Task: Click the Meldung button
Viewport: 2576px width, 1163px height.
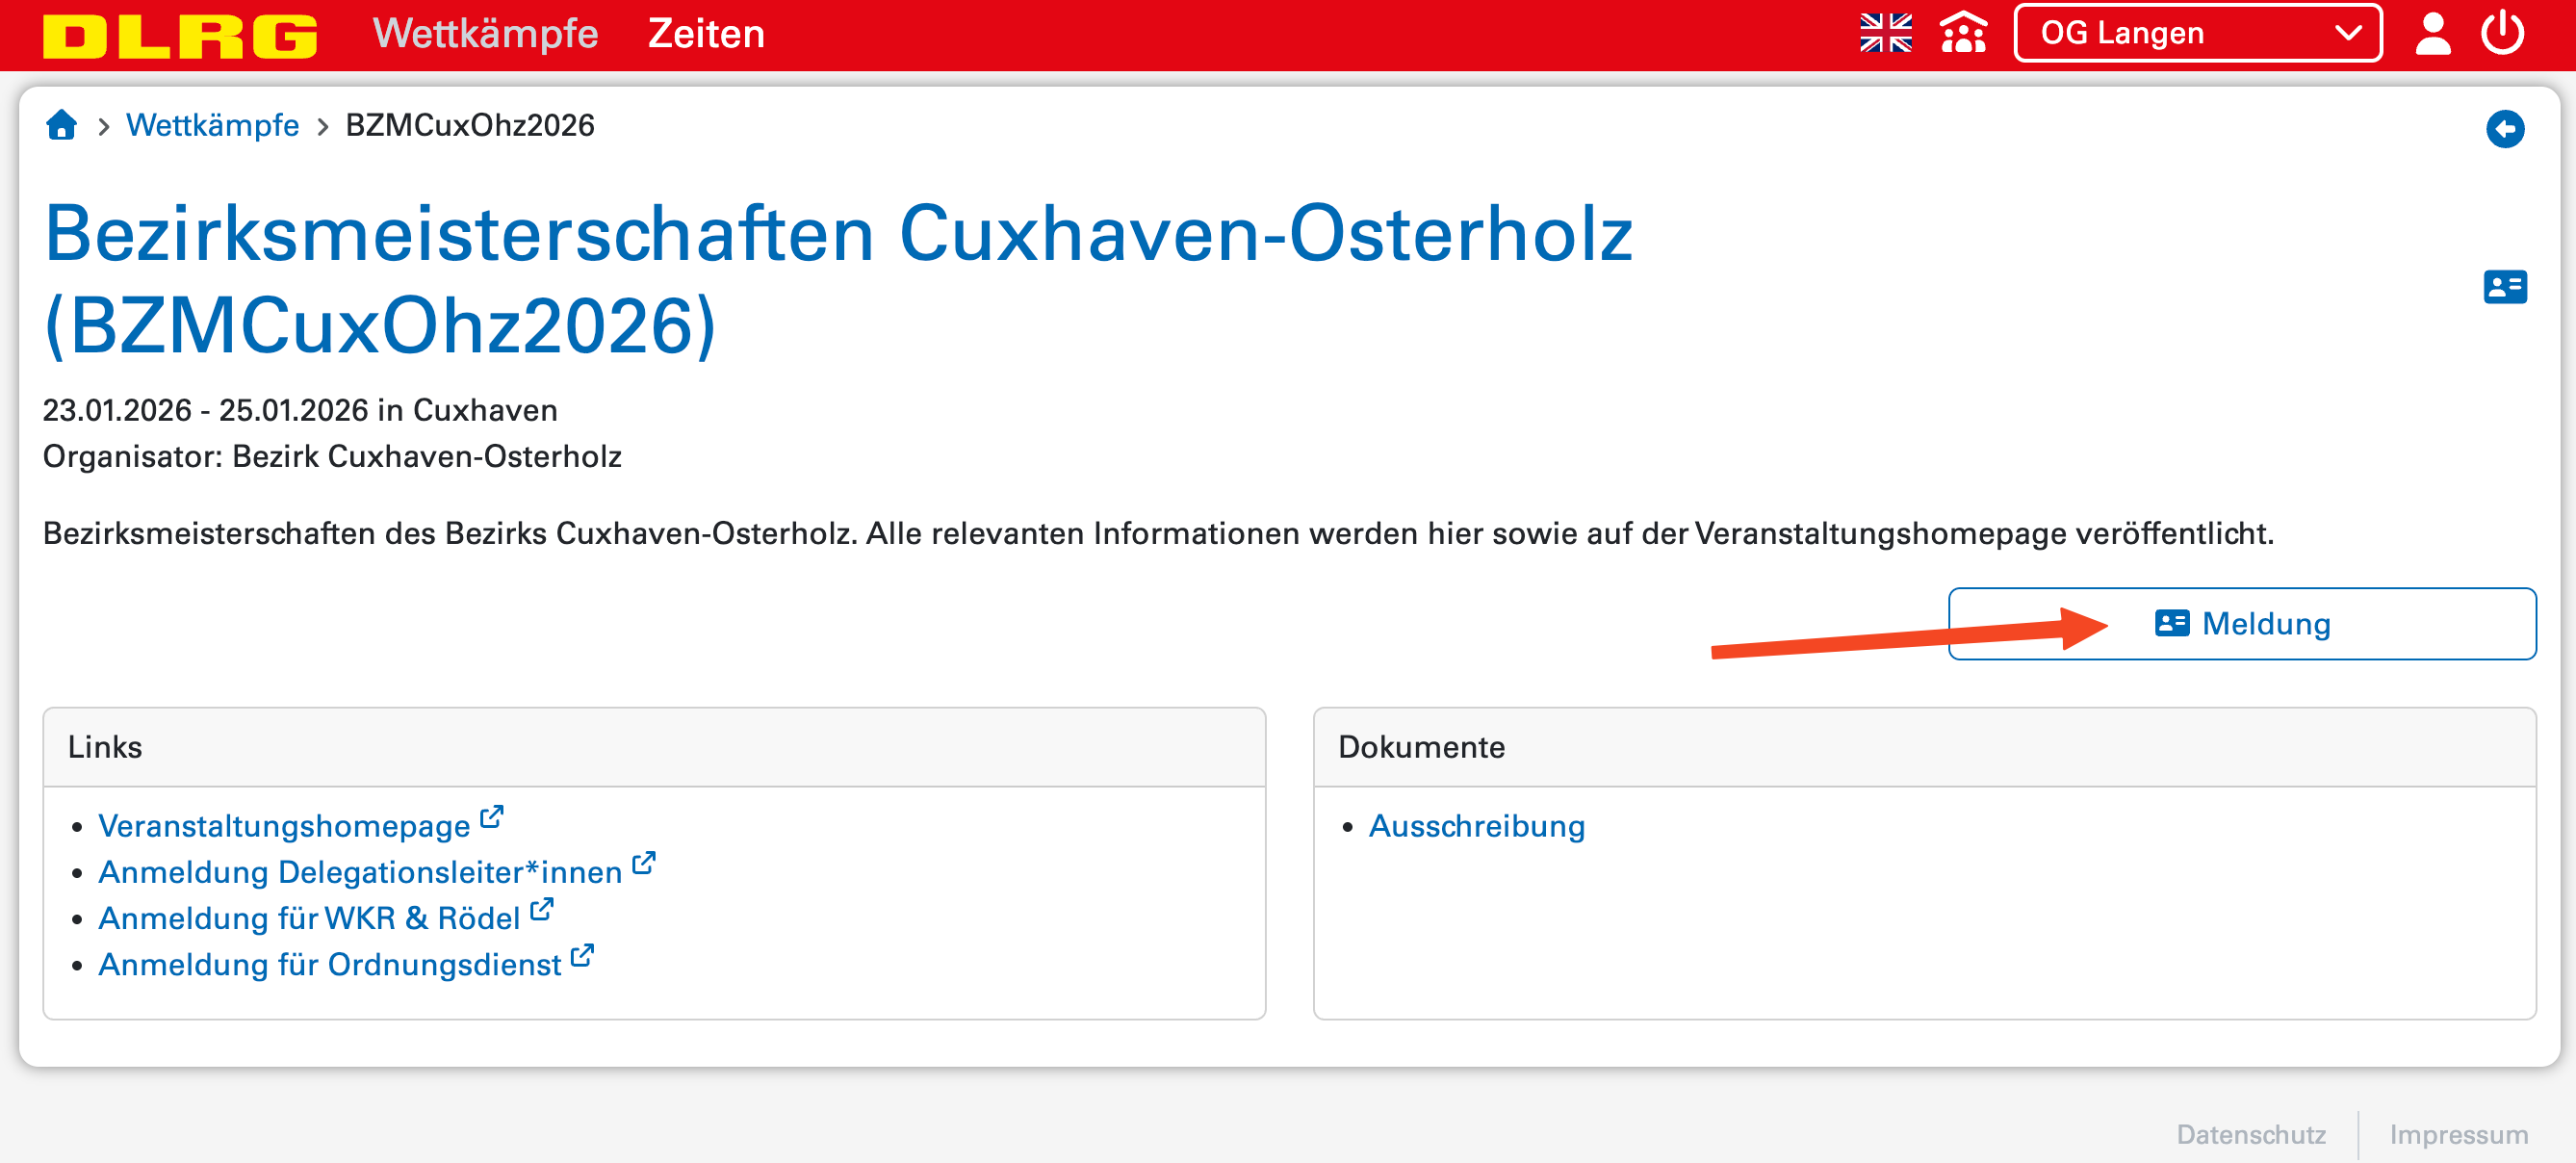Action: tap(2241, 624)
